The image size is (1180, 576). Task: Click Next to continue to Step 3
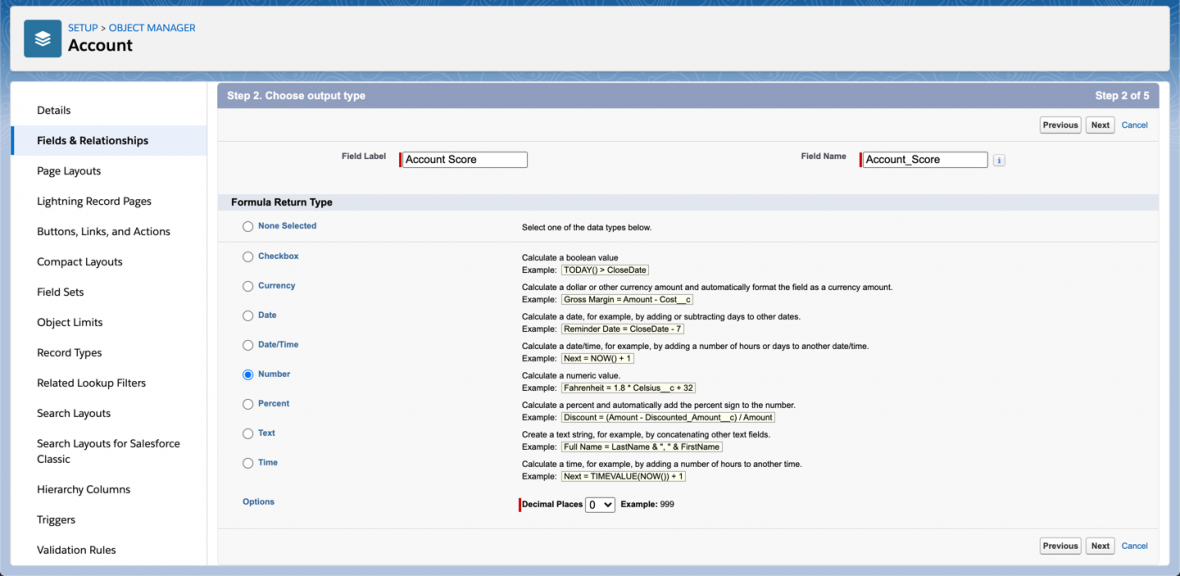click(1100, 124)
